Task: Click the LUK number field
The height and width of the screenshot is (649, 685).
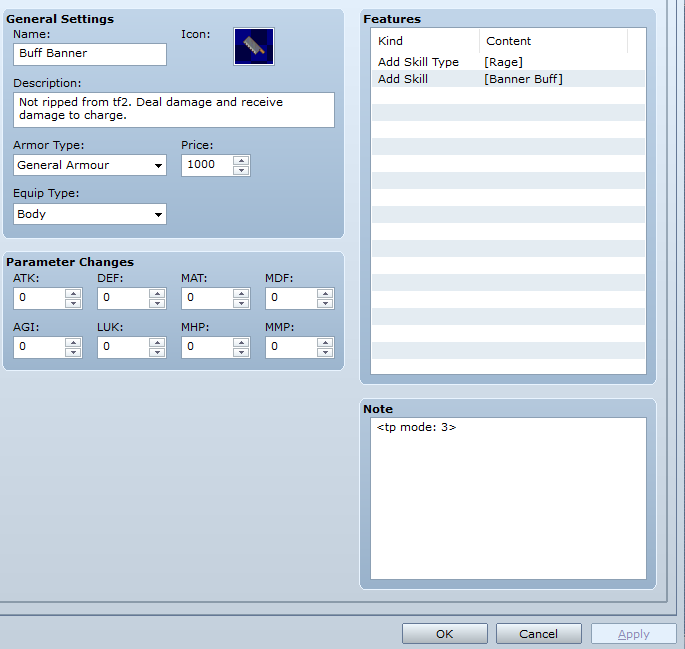Action: [123, 347]
